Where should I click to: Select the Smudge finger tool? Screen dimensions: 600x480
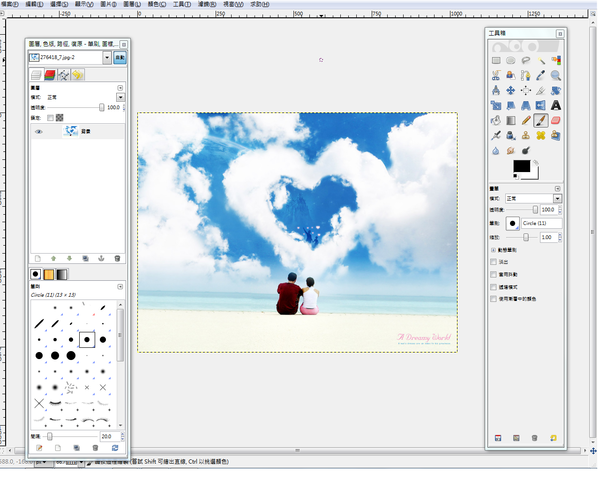point(511,150)
